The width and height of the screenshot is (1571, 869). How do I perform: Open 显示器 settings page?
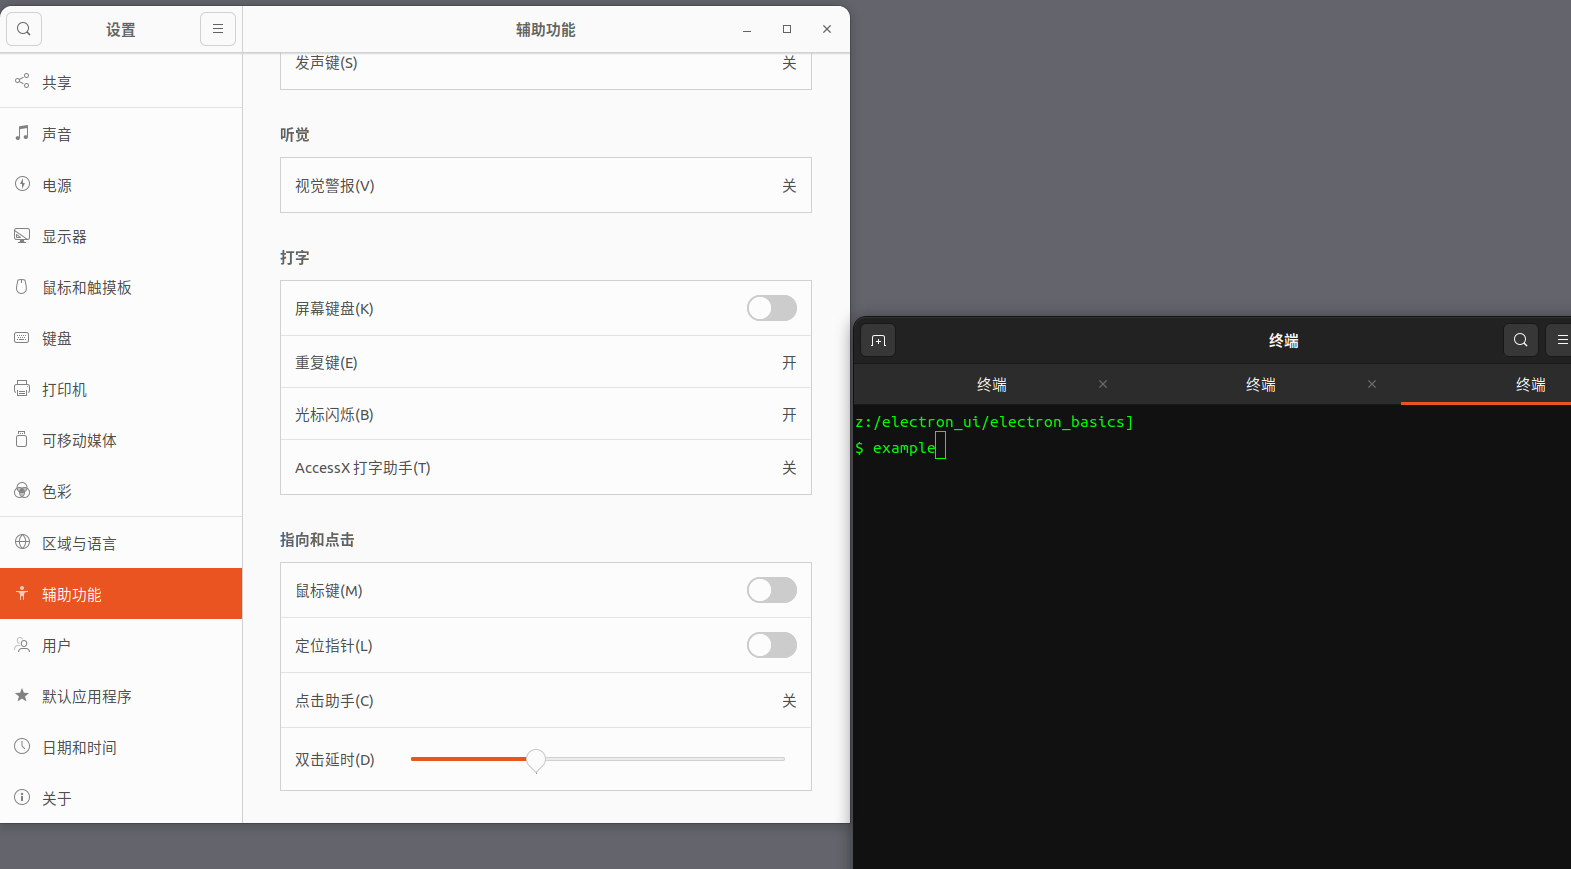pos(121,236)
